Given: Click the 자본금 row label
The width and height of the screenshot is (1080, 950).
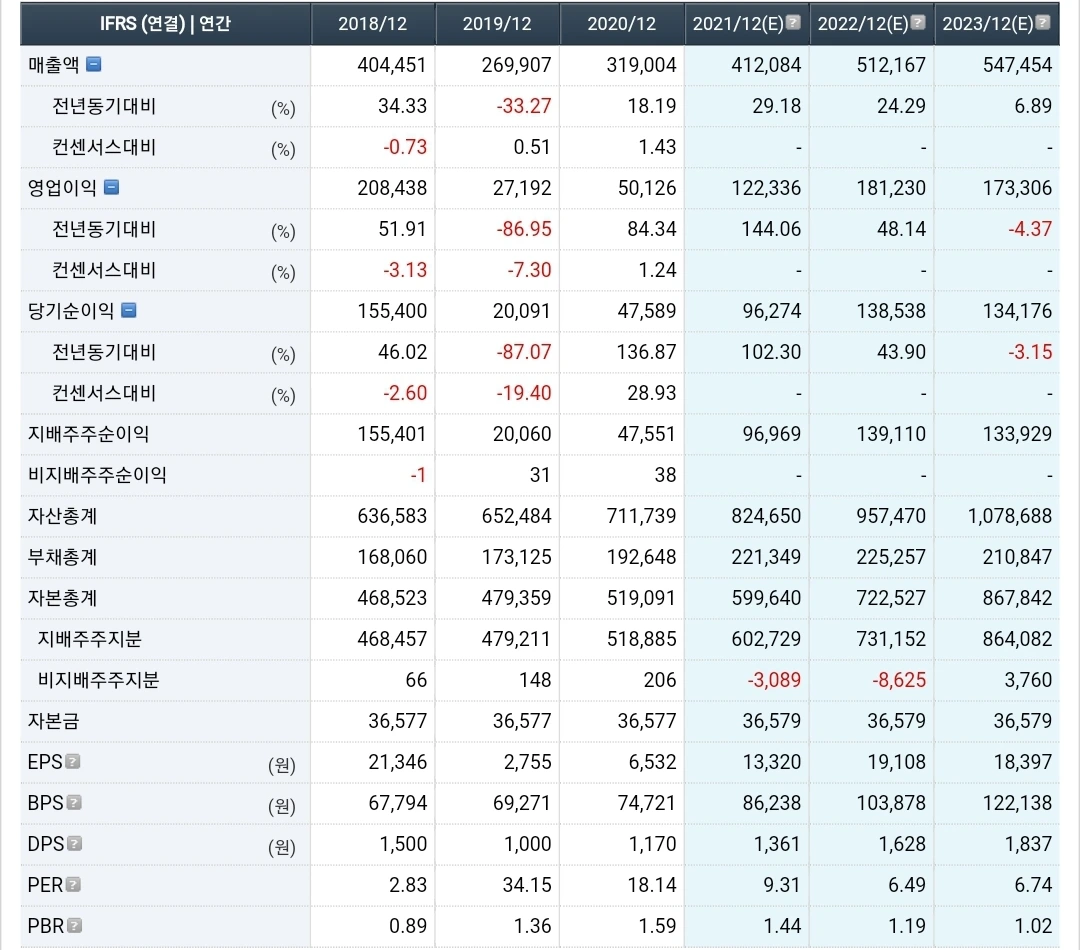Looking at the screenshot, I should (54, 721).
